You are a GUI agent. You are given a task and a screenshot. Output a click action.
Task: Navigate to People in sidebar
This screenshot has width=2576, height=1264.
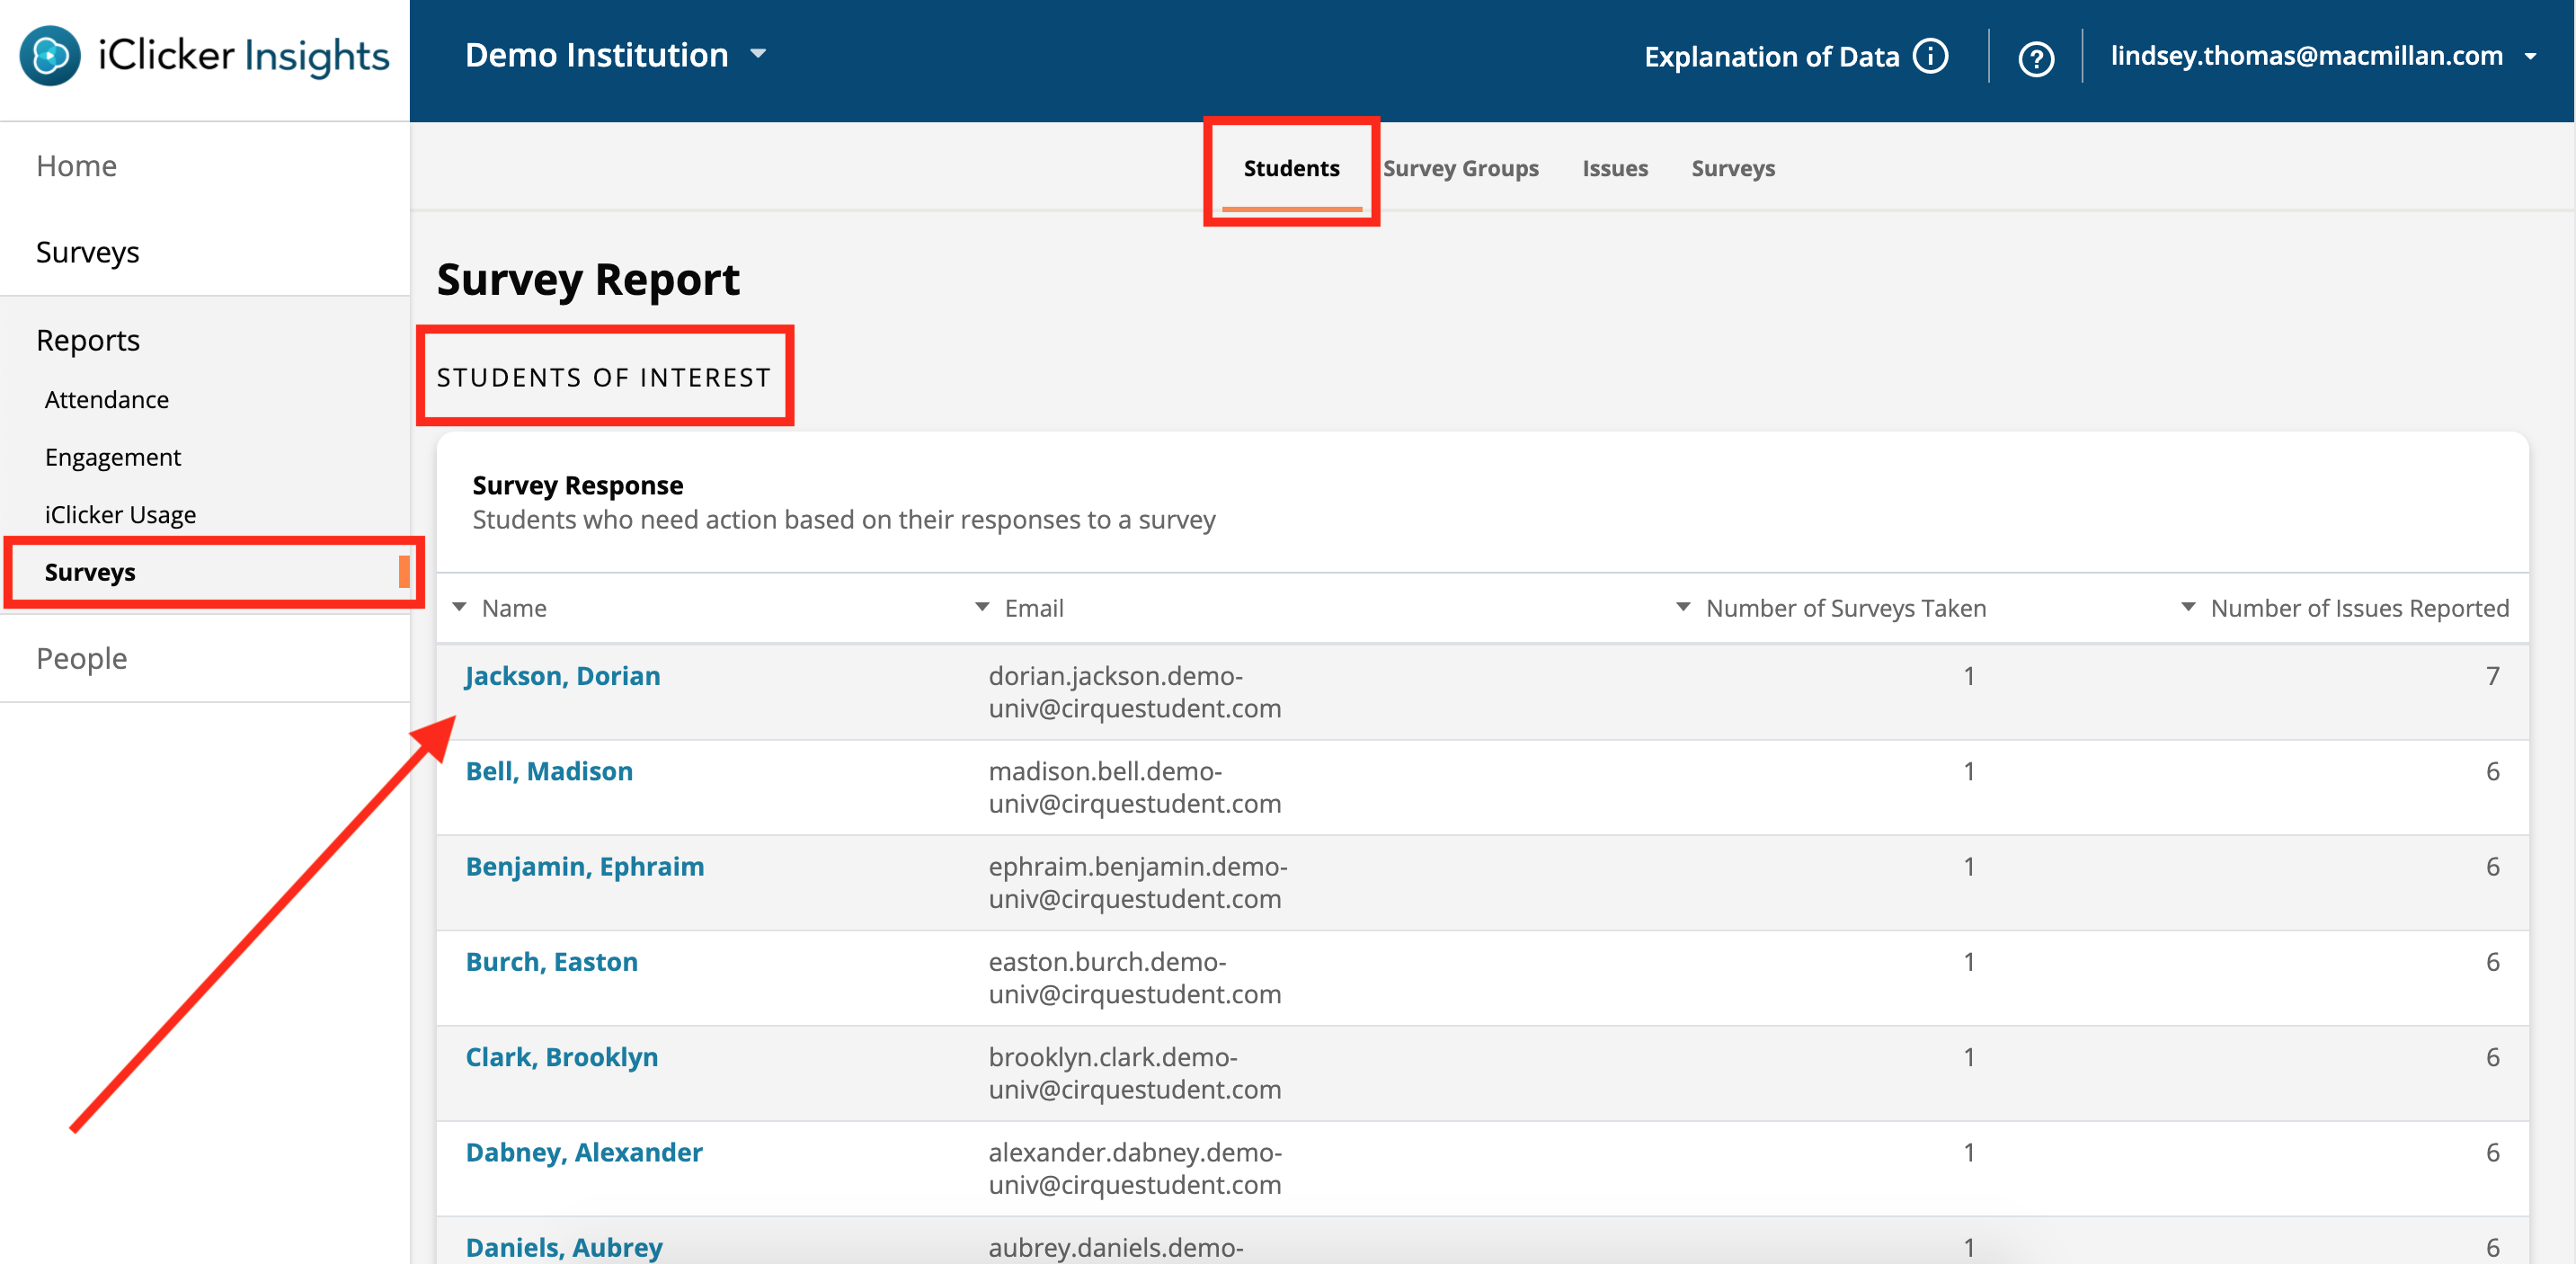click(81, 658)
